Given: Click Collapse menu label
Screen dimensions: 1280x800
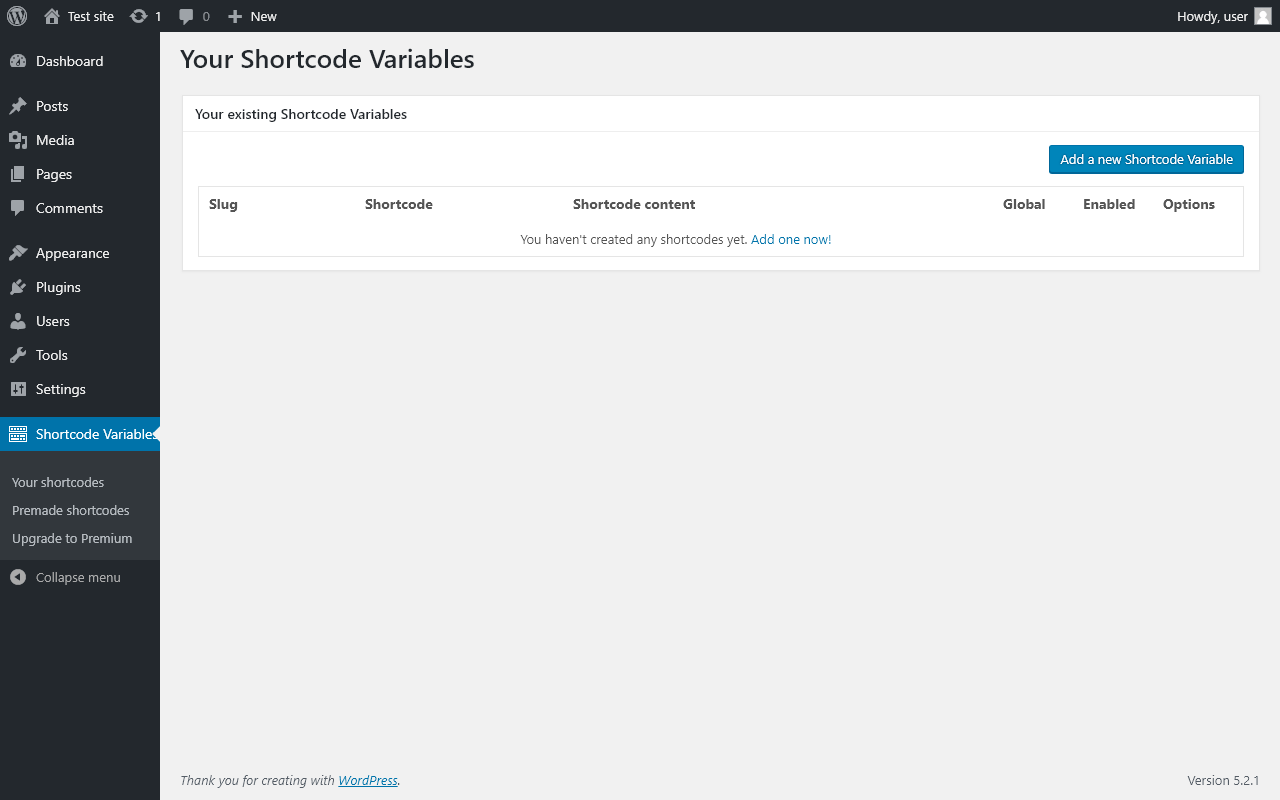Looking at the screenshot, I should [78, 577].
